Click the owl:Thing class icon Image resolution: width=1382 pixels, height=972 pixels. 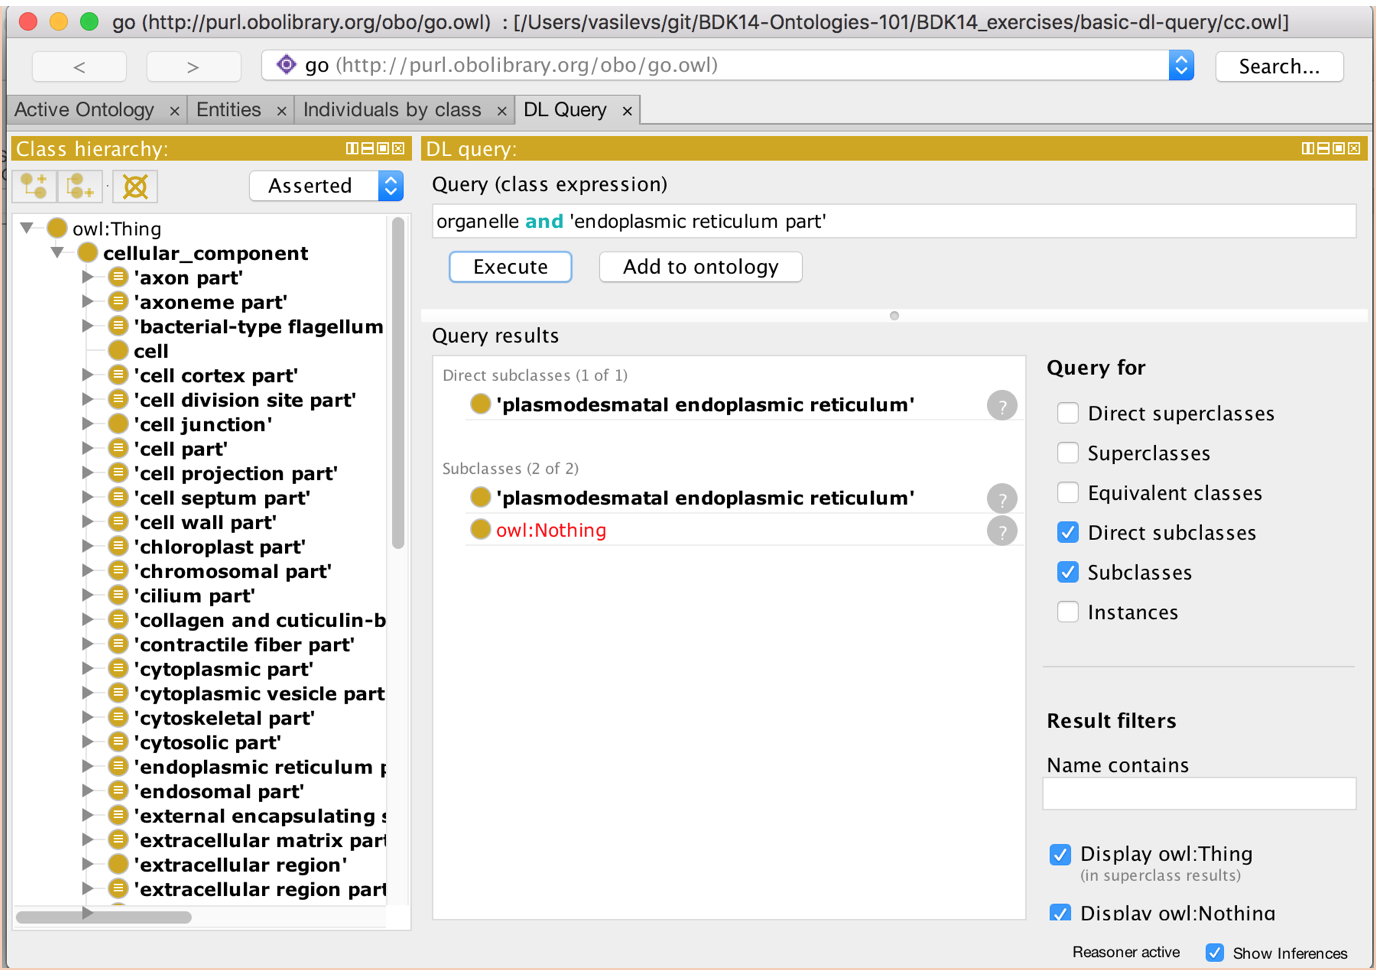(x=57, y=229)
